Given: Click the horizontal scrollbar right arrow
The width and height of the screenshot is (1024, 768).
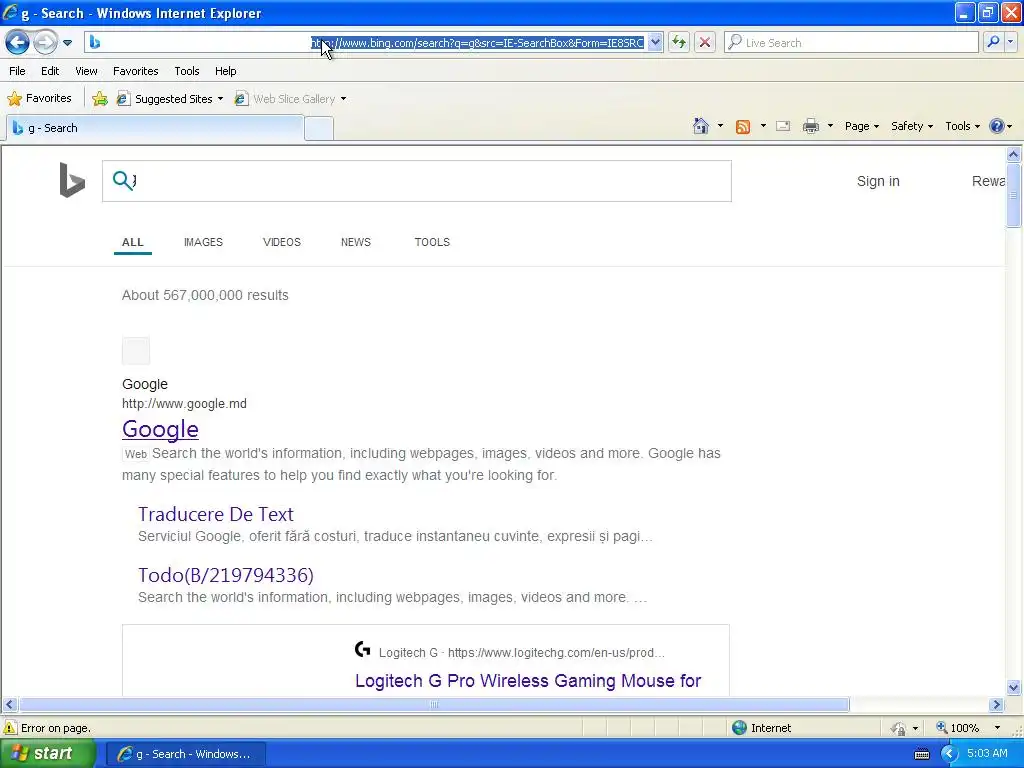Looking at the screenshot, I should pyautogui.click(x=997, y=705).
